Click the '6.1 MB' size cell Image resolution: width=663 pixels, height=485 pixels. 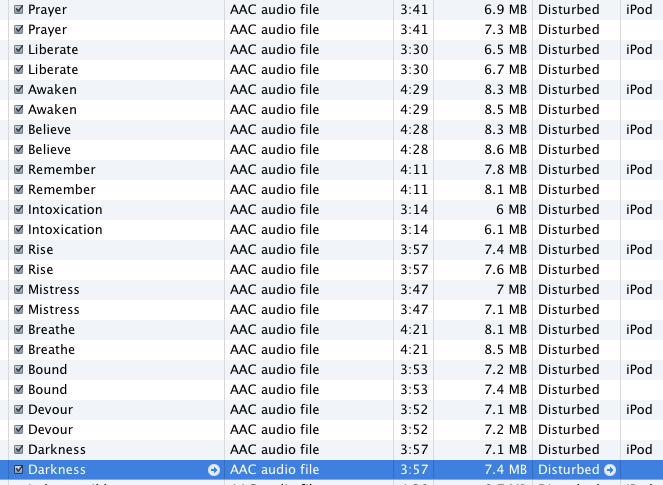505,229
